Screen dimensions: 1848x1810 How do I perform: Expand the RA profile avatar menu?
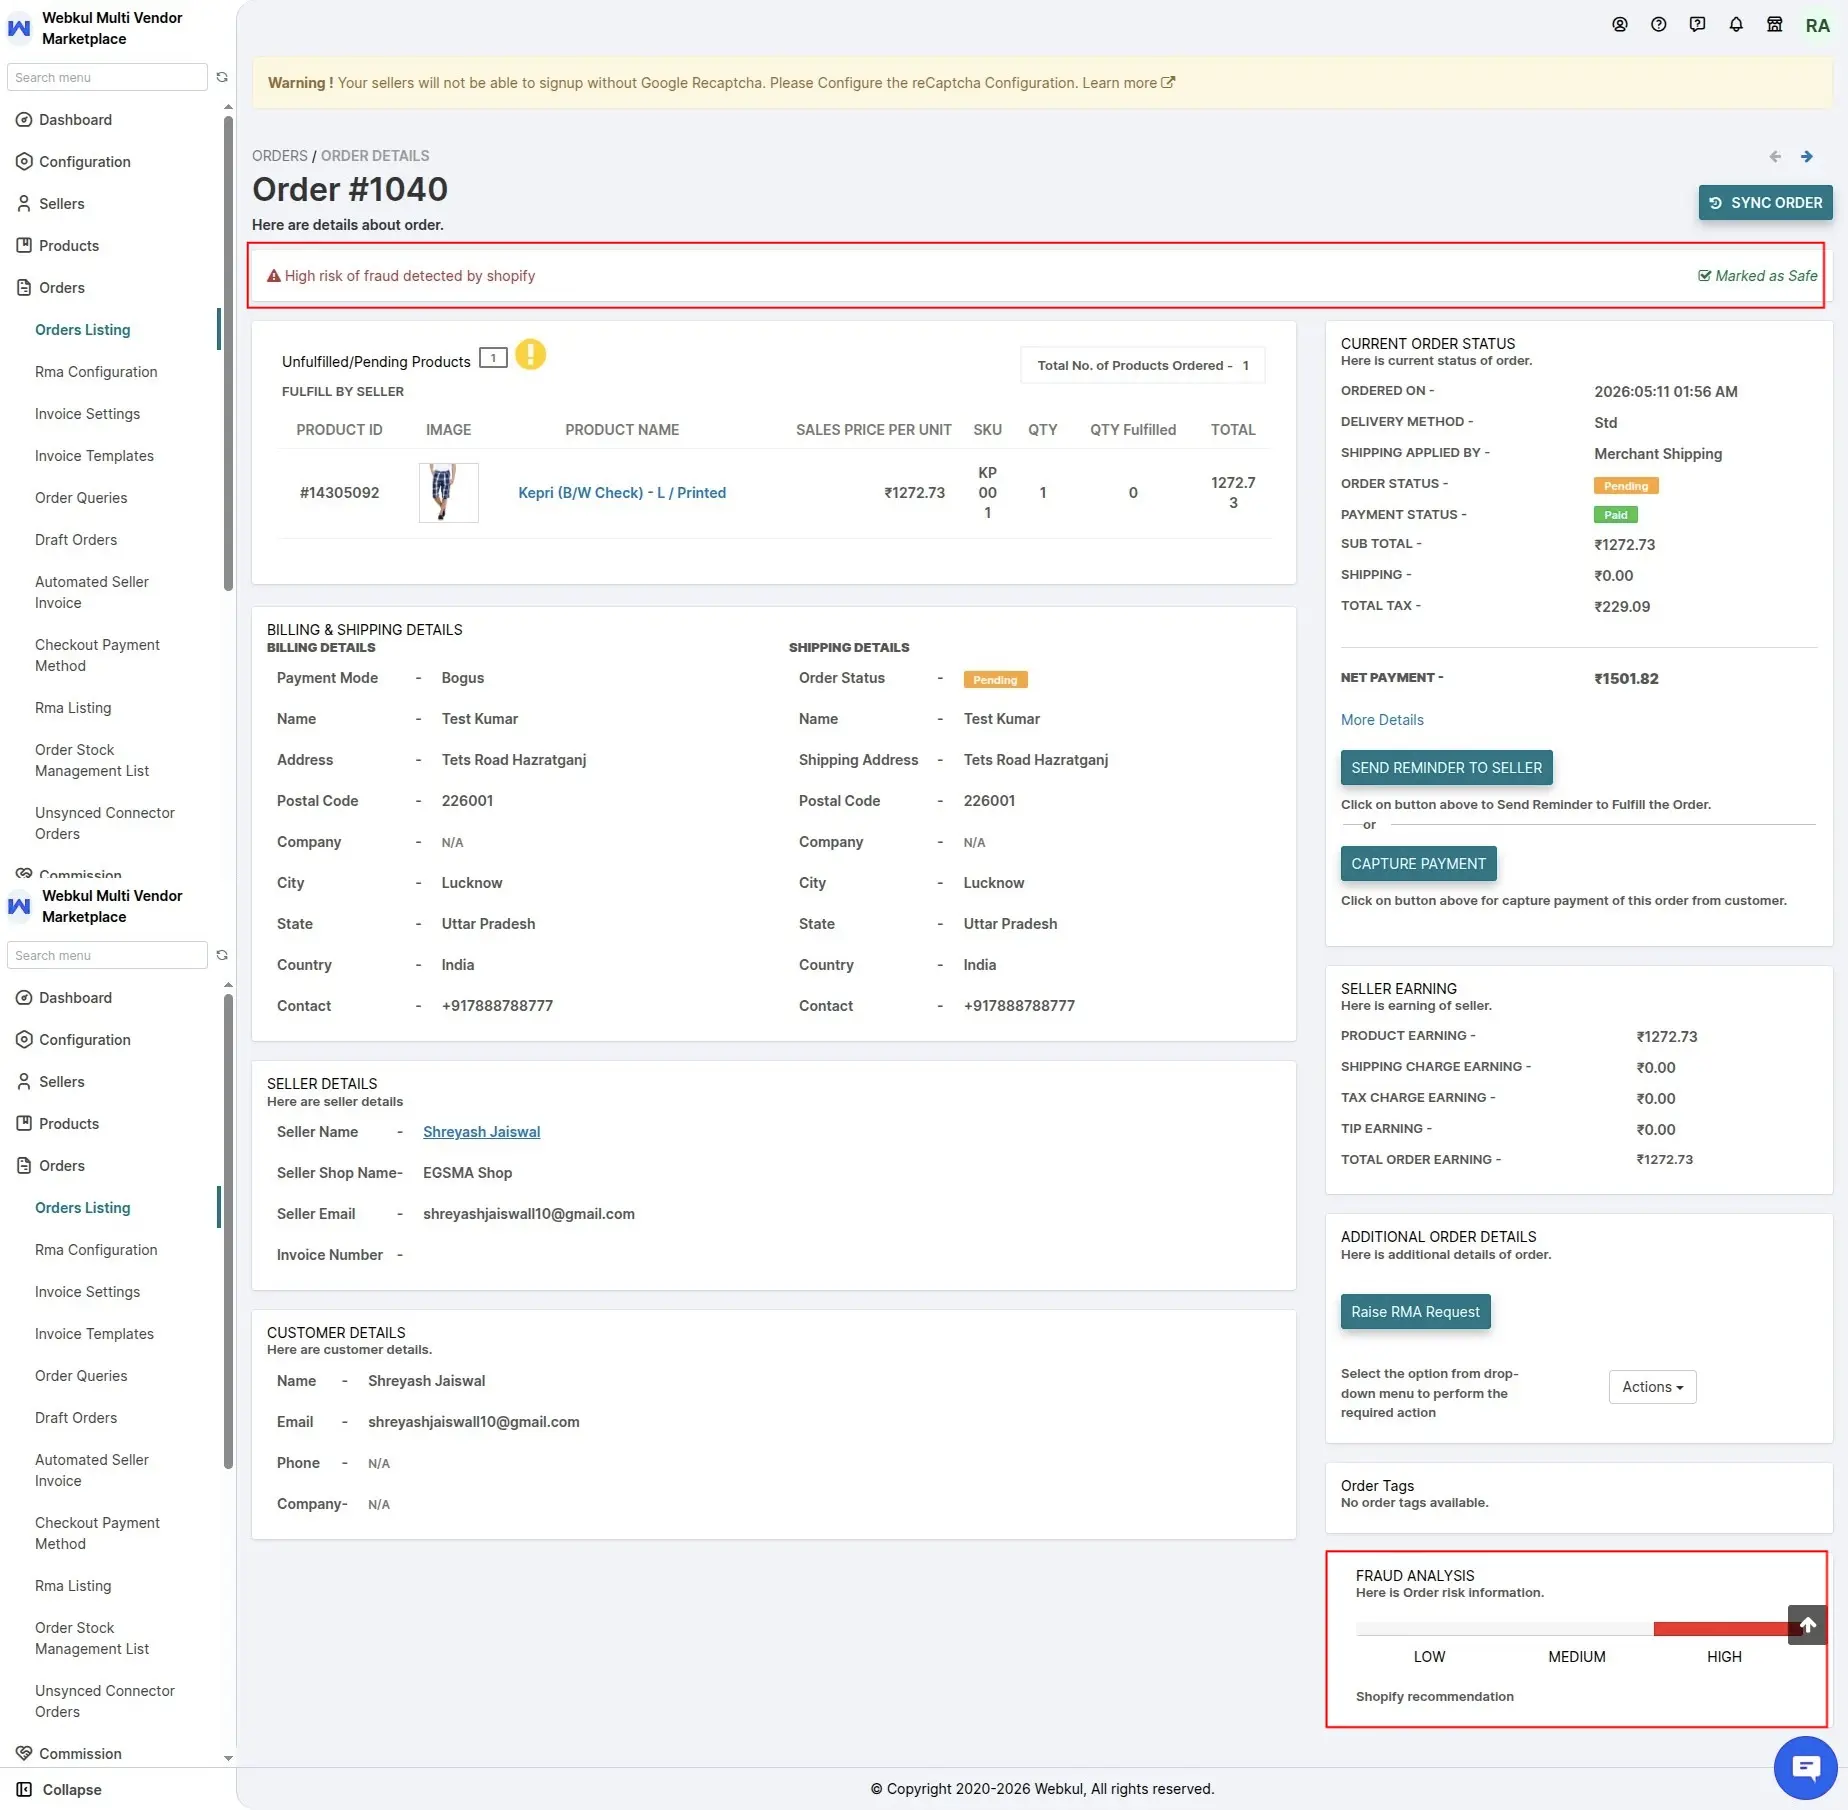pos(1817,26)
